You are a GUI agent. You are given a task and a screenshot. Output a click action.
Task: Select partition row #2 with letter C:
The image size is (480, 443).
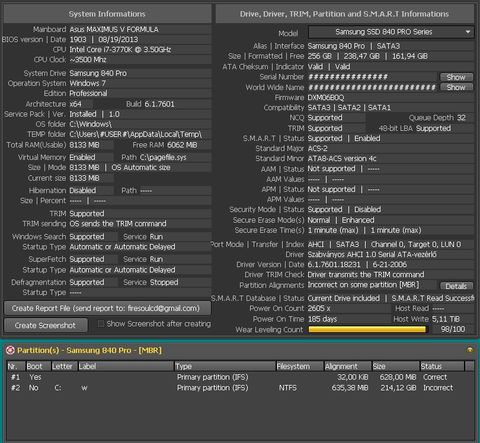tap(240, 388)
